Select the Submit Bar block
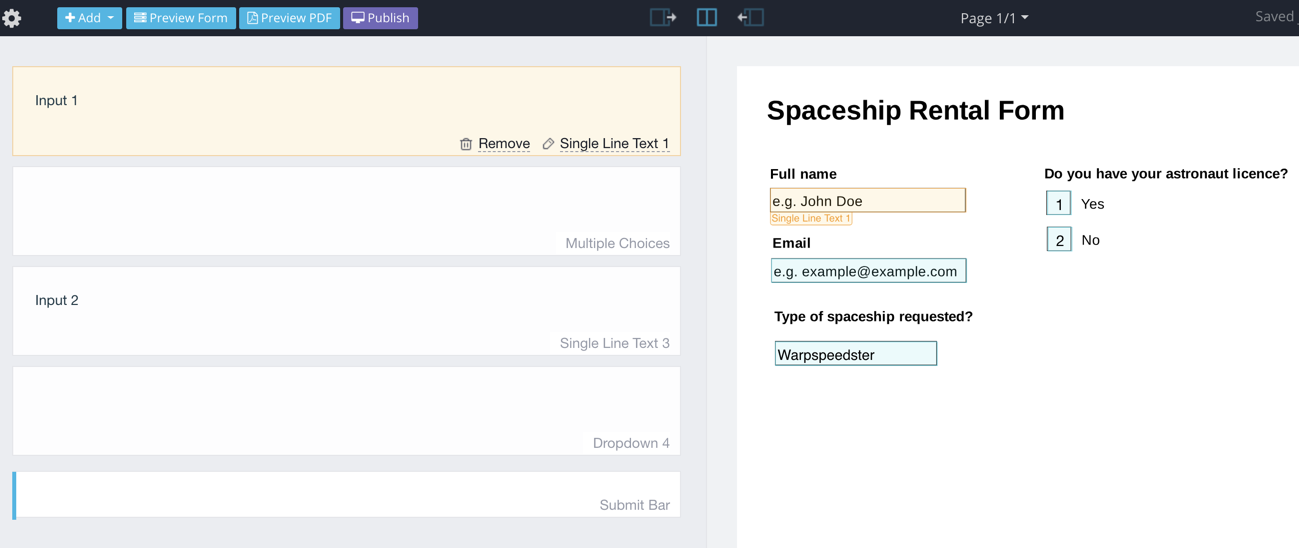This screenshot has height=548, width=1299. point(346,495)
